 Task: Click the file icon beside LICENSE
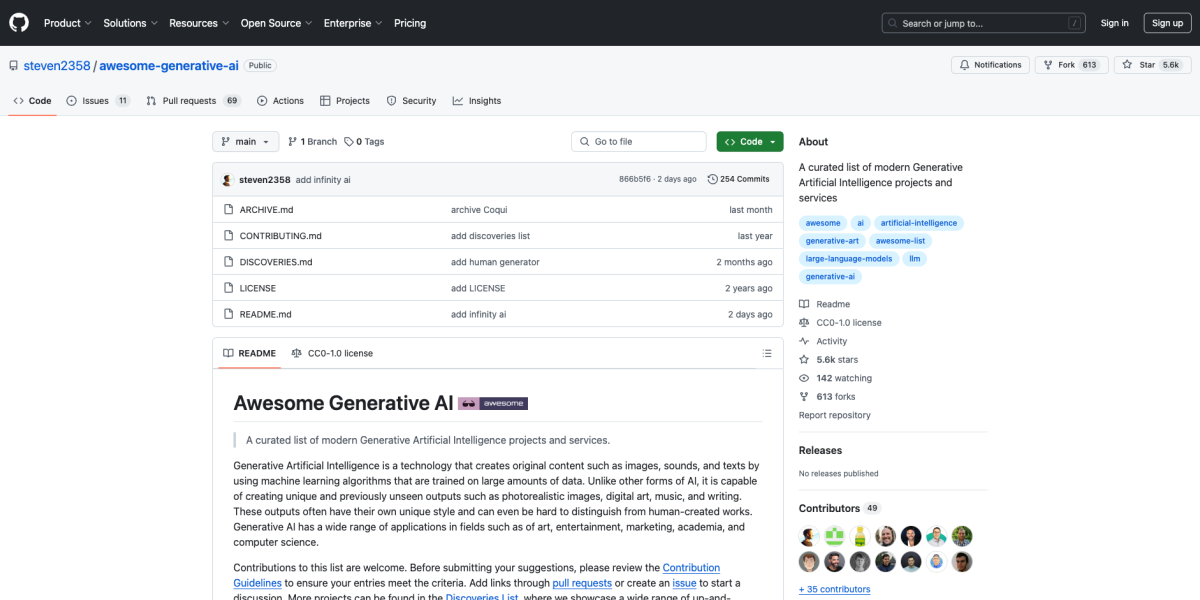229,288
